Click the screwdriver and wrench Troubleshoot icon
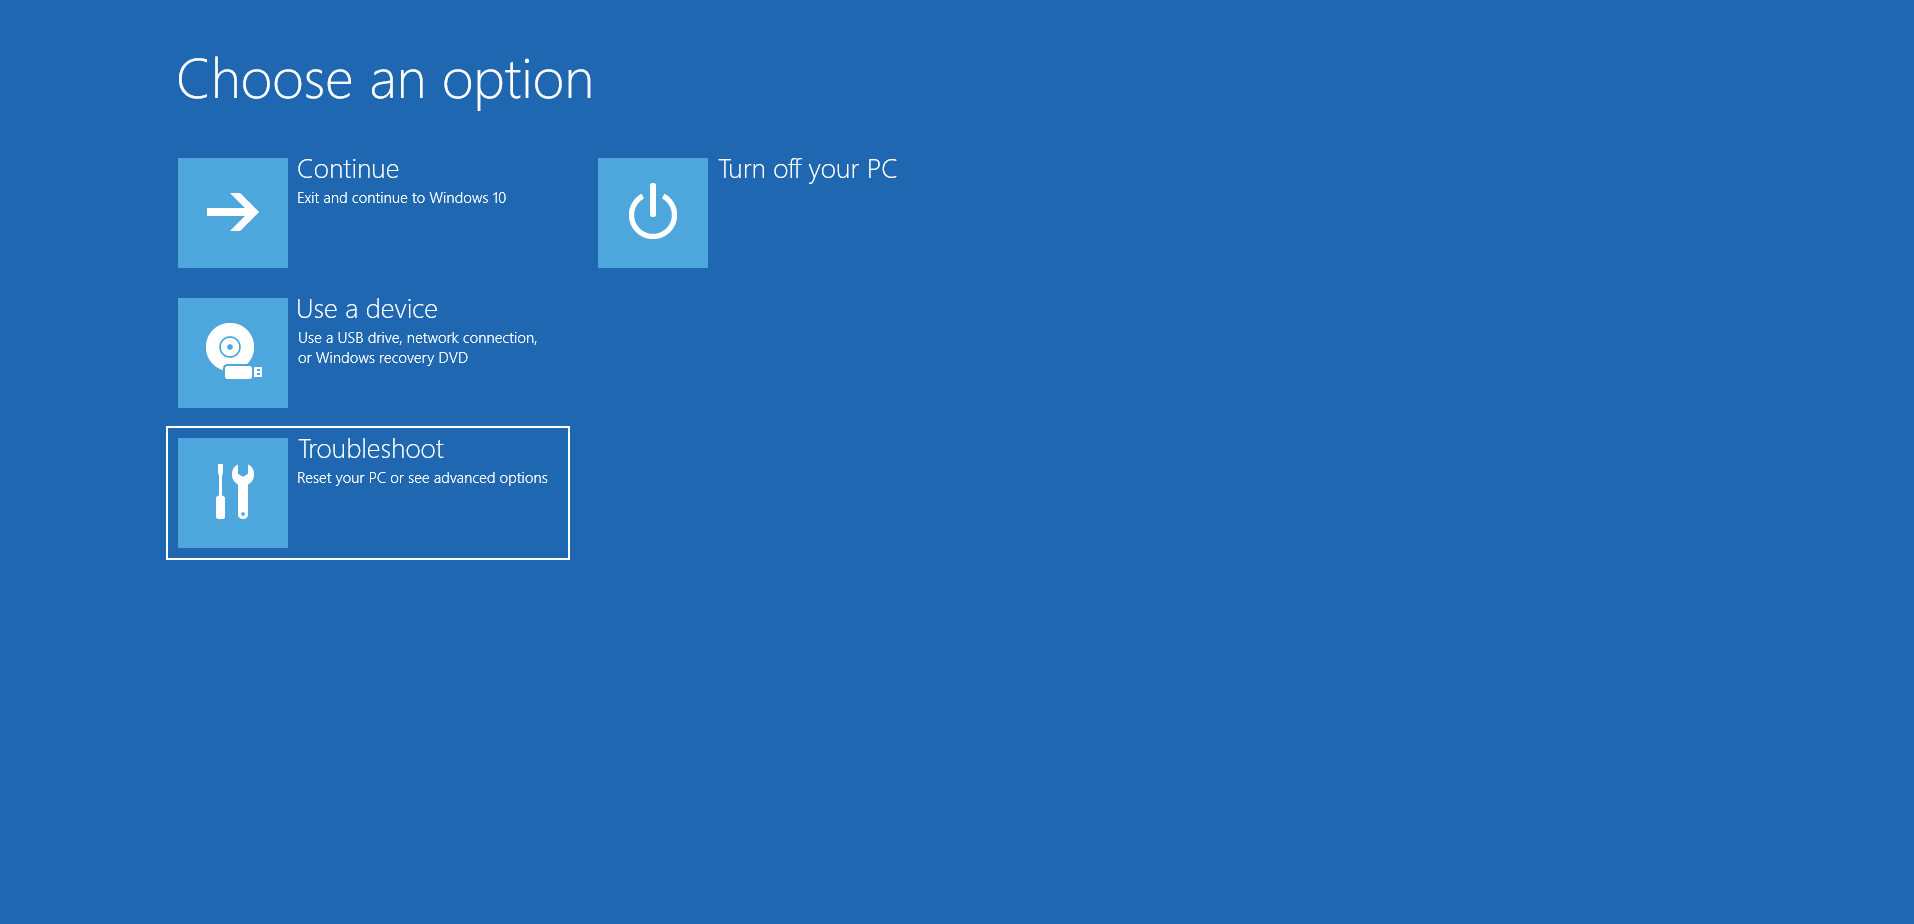Image resolution: width=1914 pixels, height=924 pixels. coord(232,492)
